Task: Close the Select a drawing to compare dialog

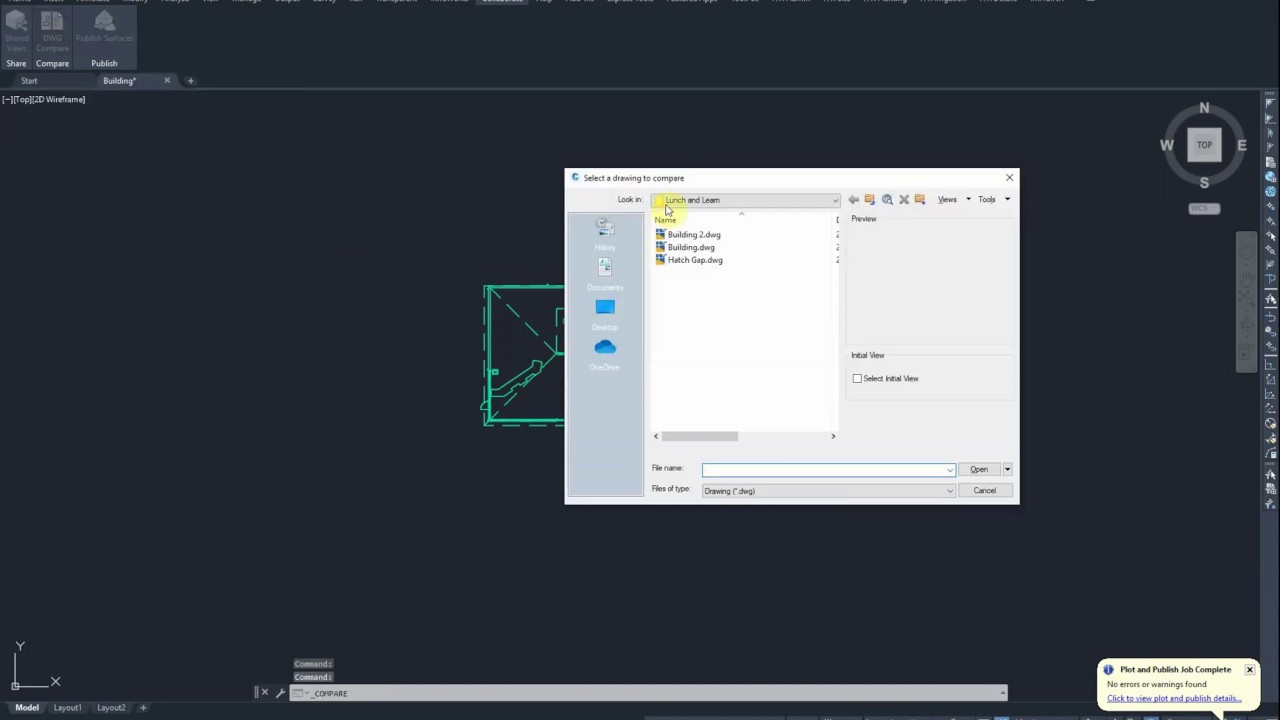Action: (x=1009, y=178)
